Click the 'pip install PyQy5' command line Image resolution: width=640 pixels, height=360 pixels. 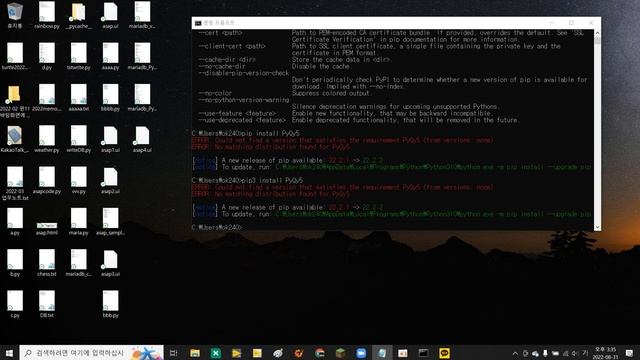[245, 133]
